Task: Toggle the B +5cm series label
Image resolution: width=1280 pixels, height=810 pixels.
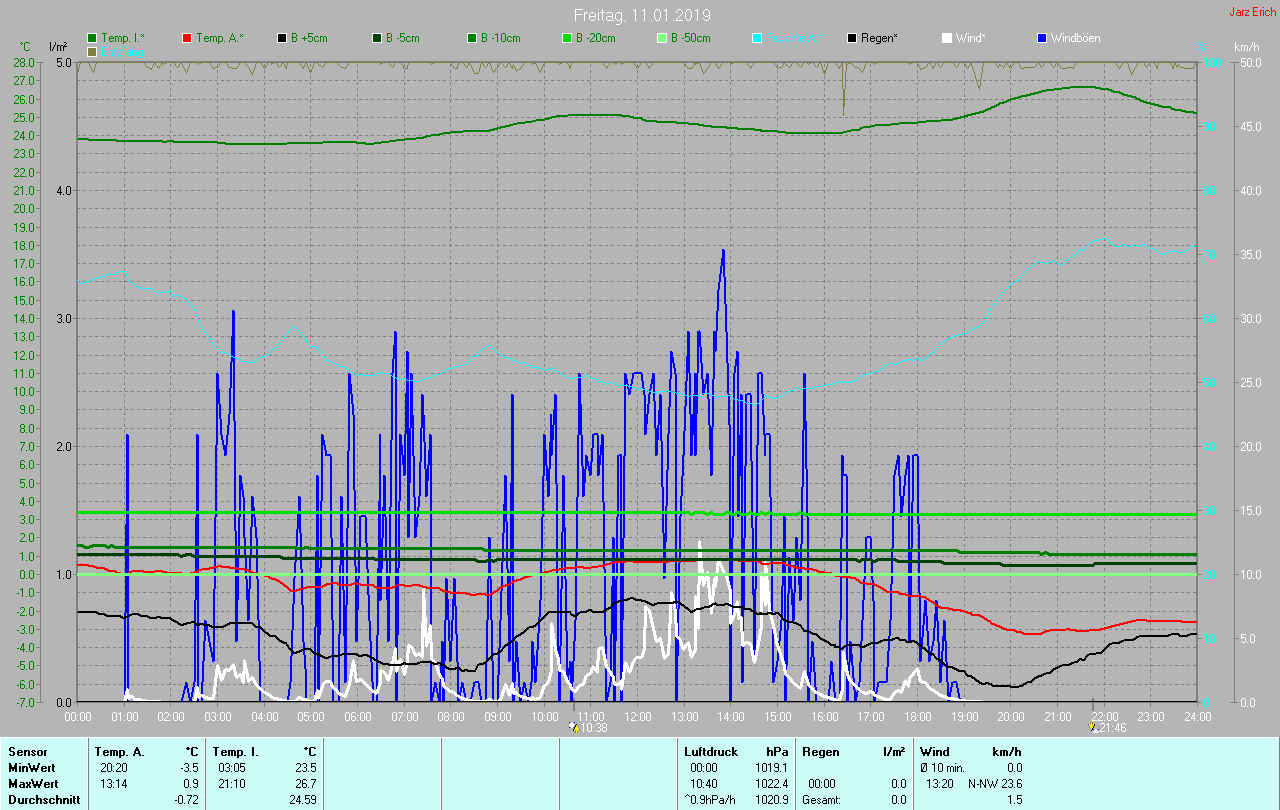Action: 309,38
